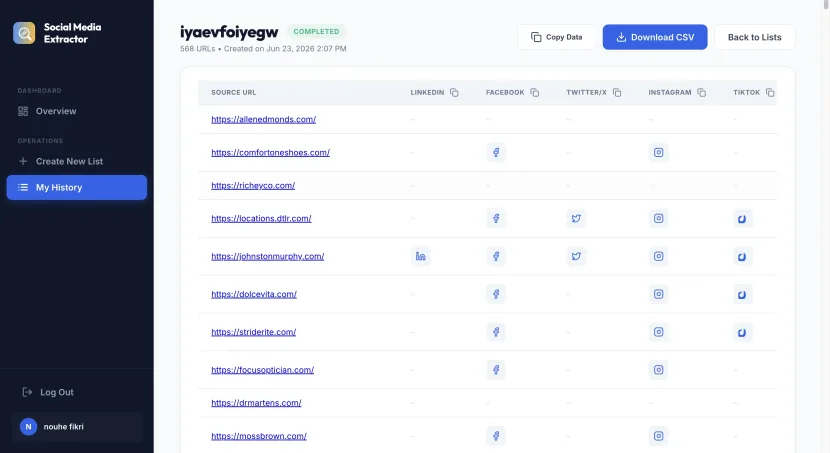830x453 pixels.
Task: Open Instagram icon for focusoptician.com
Action: click(658, 369)
